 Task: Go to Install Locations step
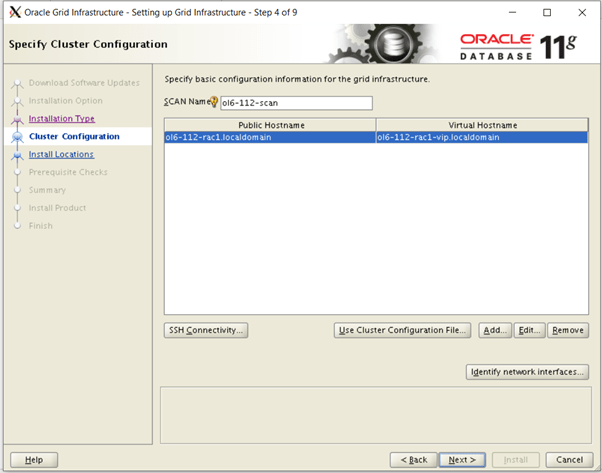[x=61, y=155]
